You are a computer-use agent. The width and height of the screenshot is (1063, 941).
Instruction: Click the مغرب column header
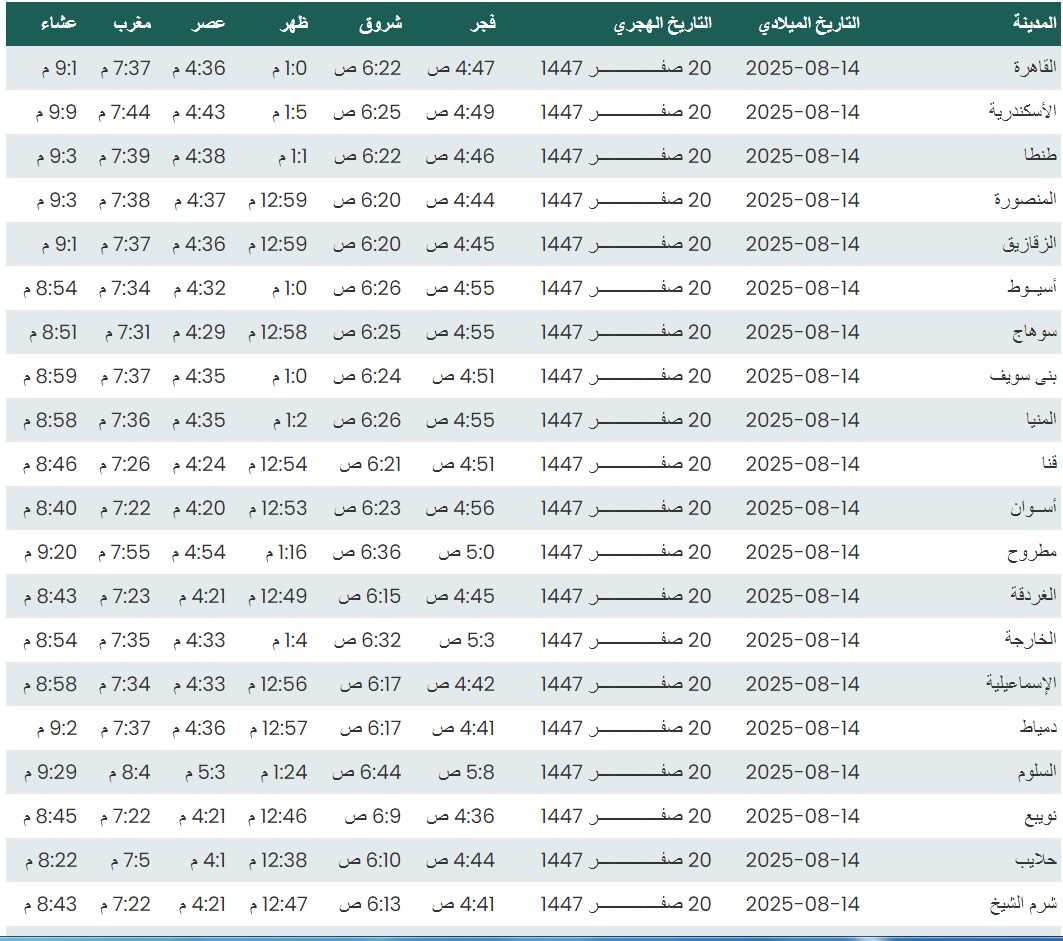point(134,24)
